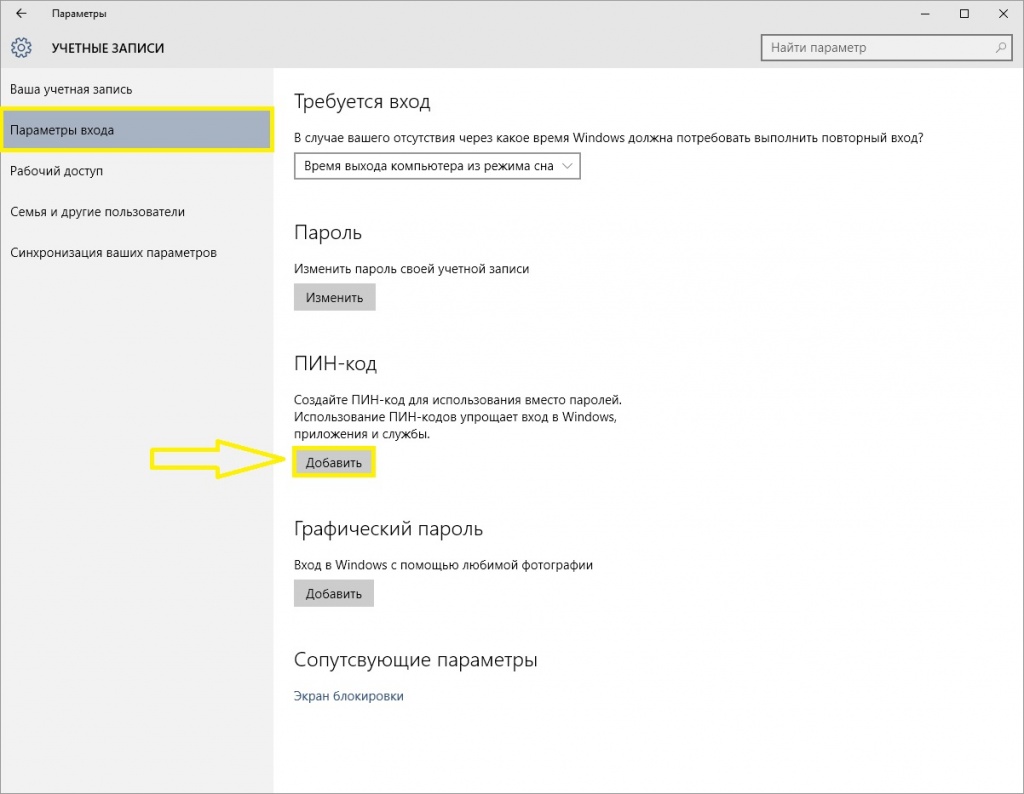The width and height of the screenshot is (1024, 794).
Task: Open Семья и другие пользователи
Action: pyautogui.click(x=97, y=212)
